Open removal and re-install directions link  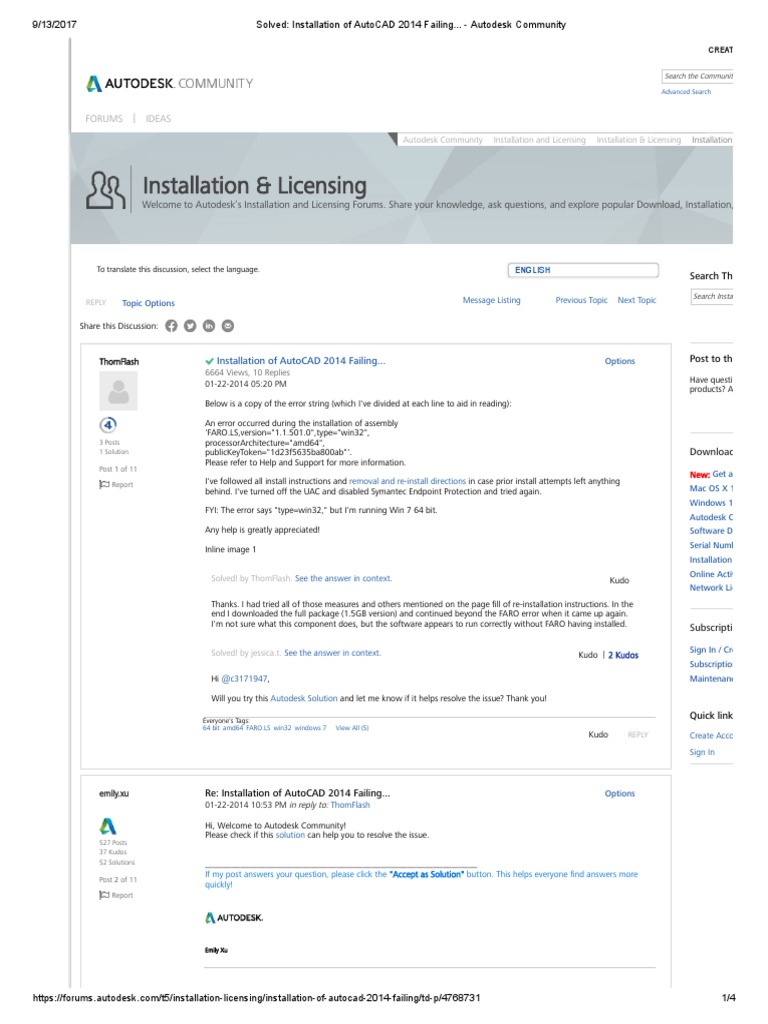tap(408, 481)
